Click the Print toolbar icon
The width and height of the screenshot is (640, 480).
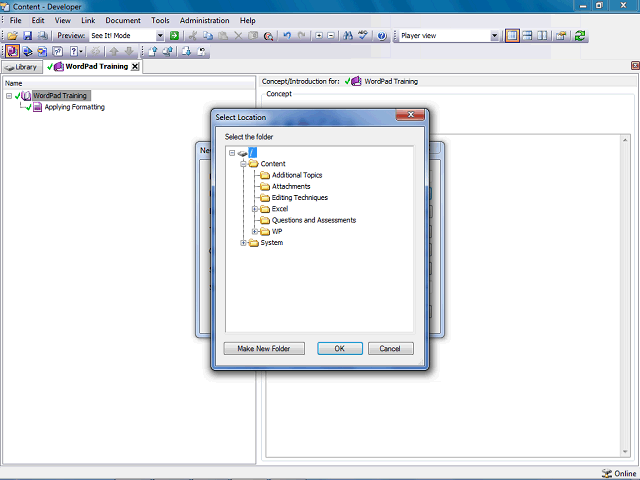42,36
